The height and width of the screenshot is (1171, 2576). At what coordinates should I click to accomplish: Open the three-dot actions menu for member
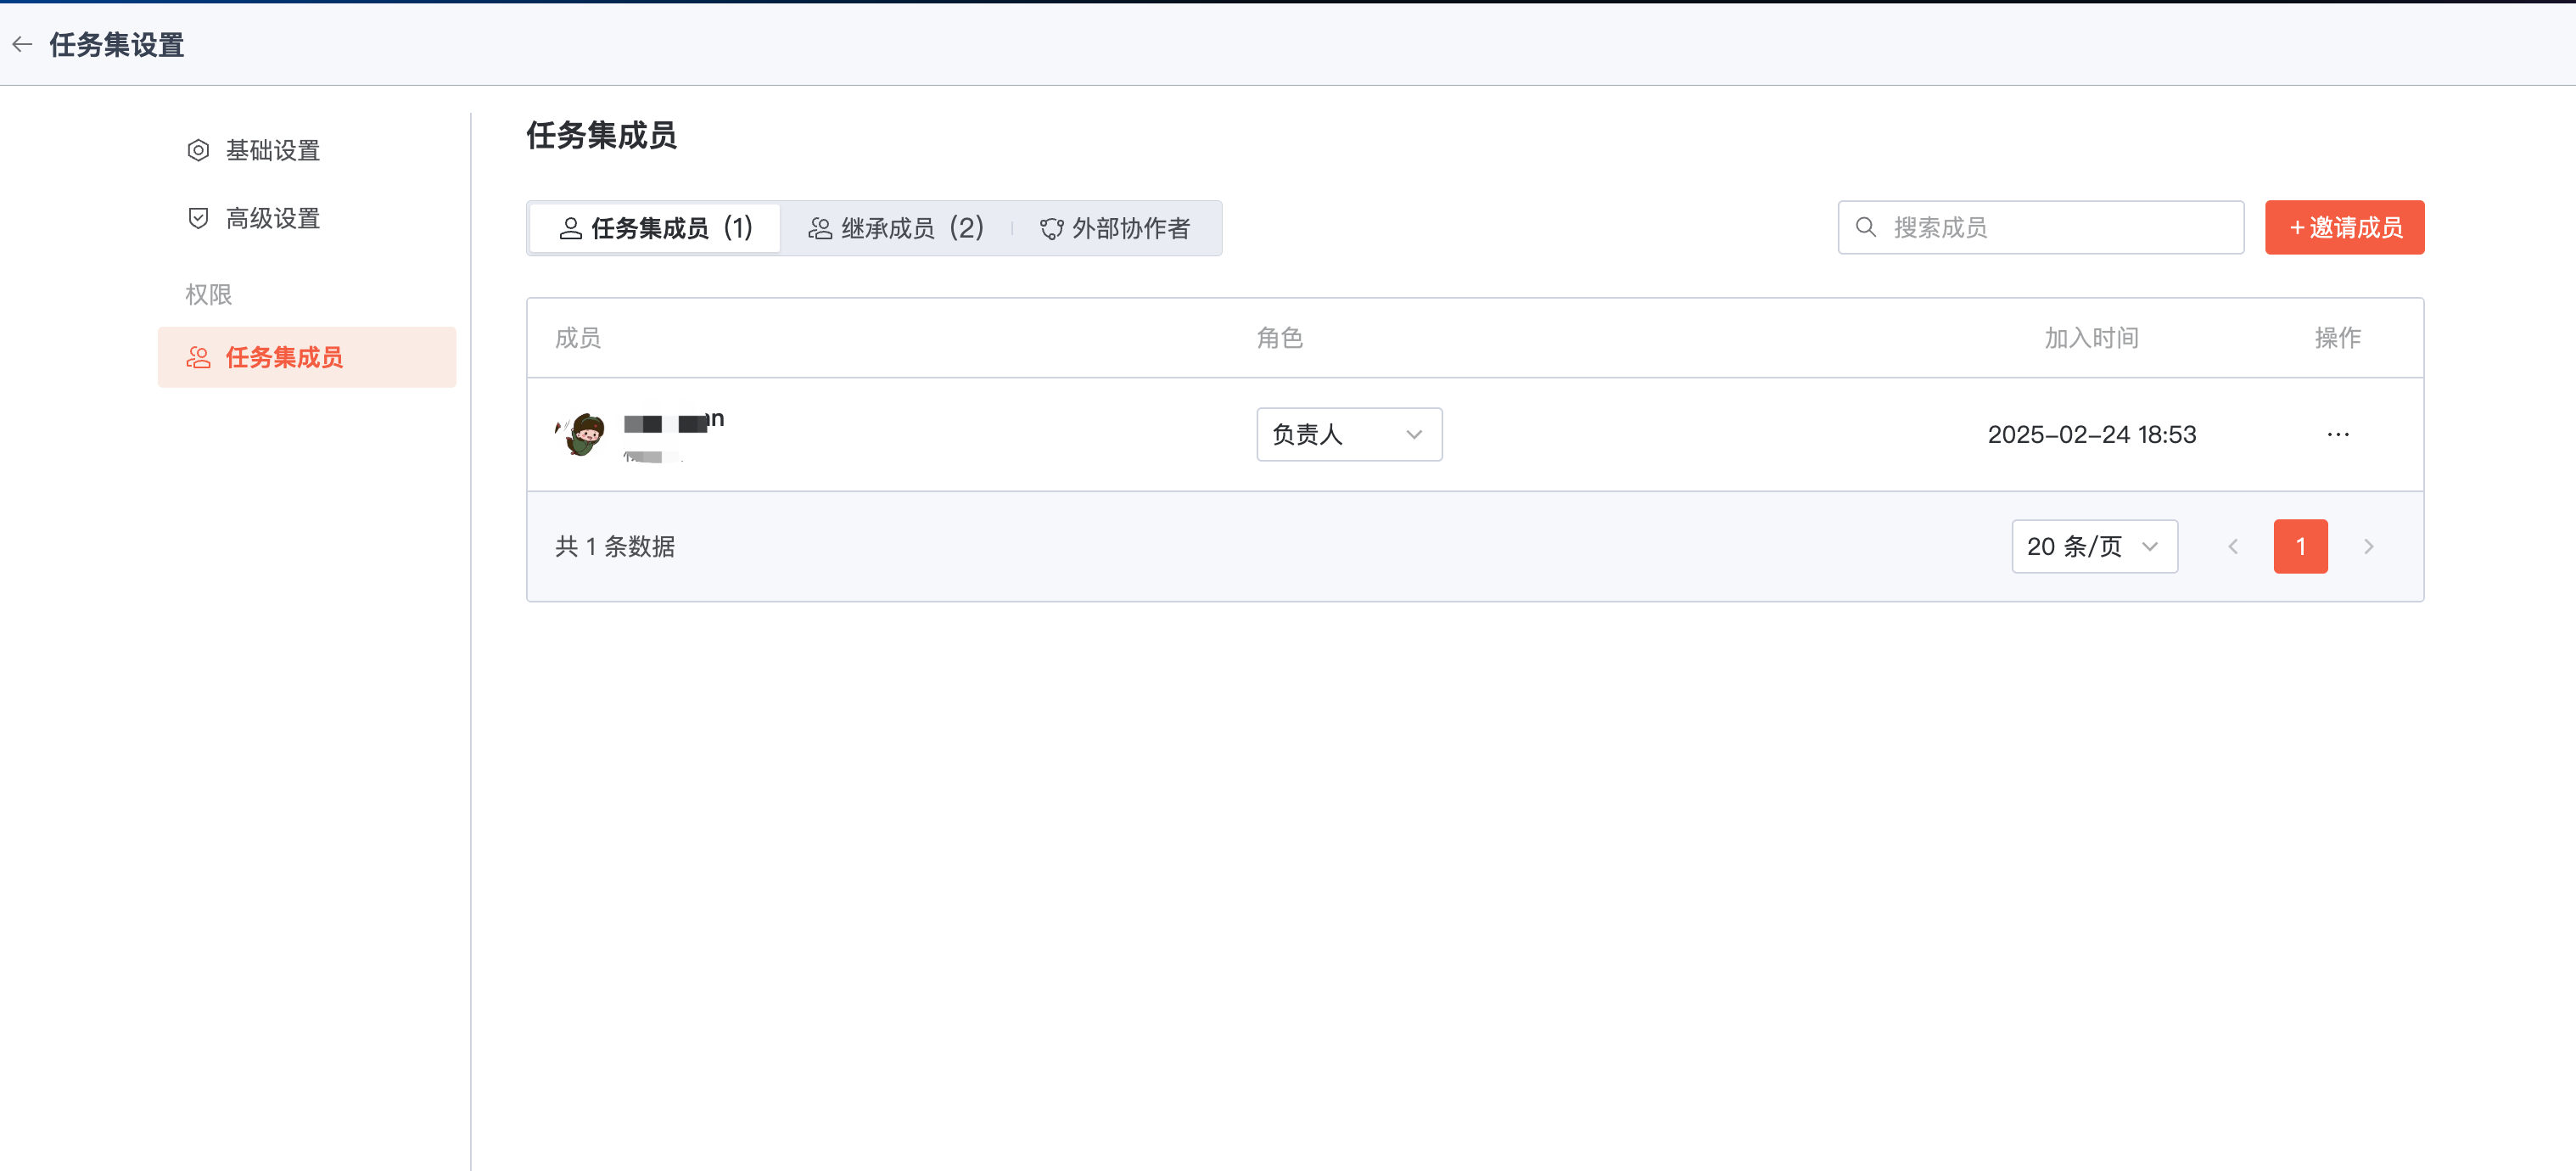click(2337, 434)
